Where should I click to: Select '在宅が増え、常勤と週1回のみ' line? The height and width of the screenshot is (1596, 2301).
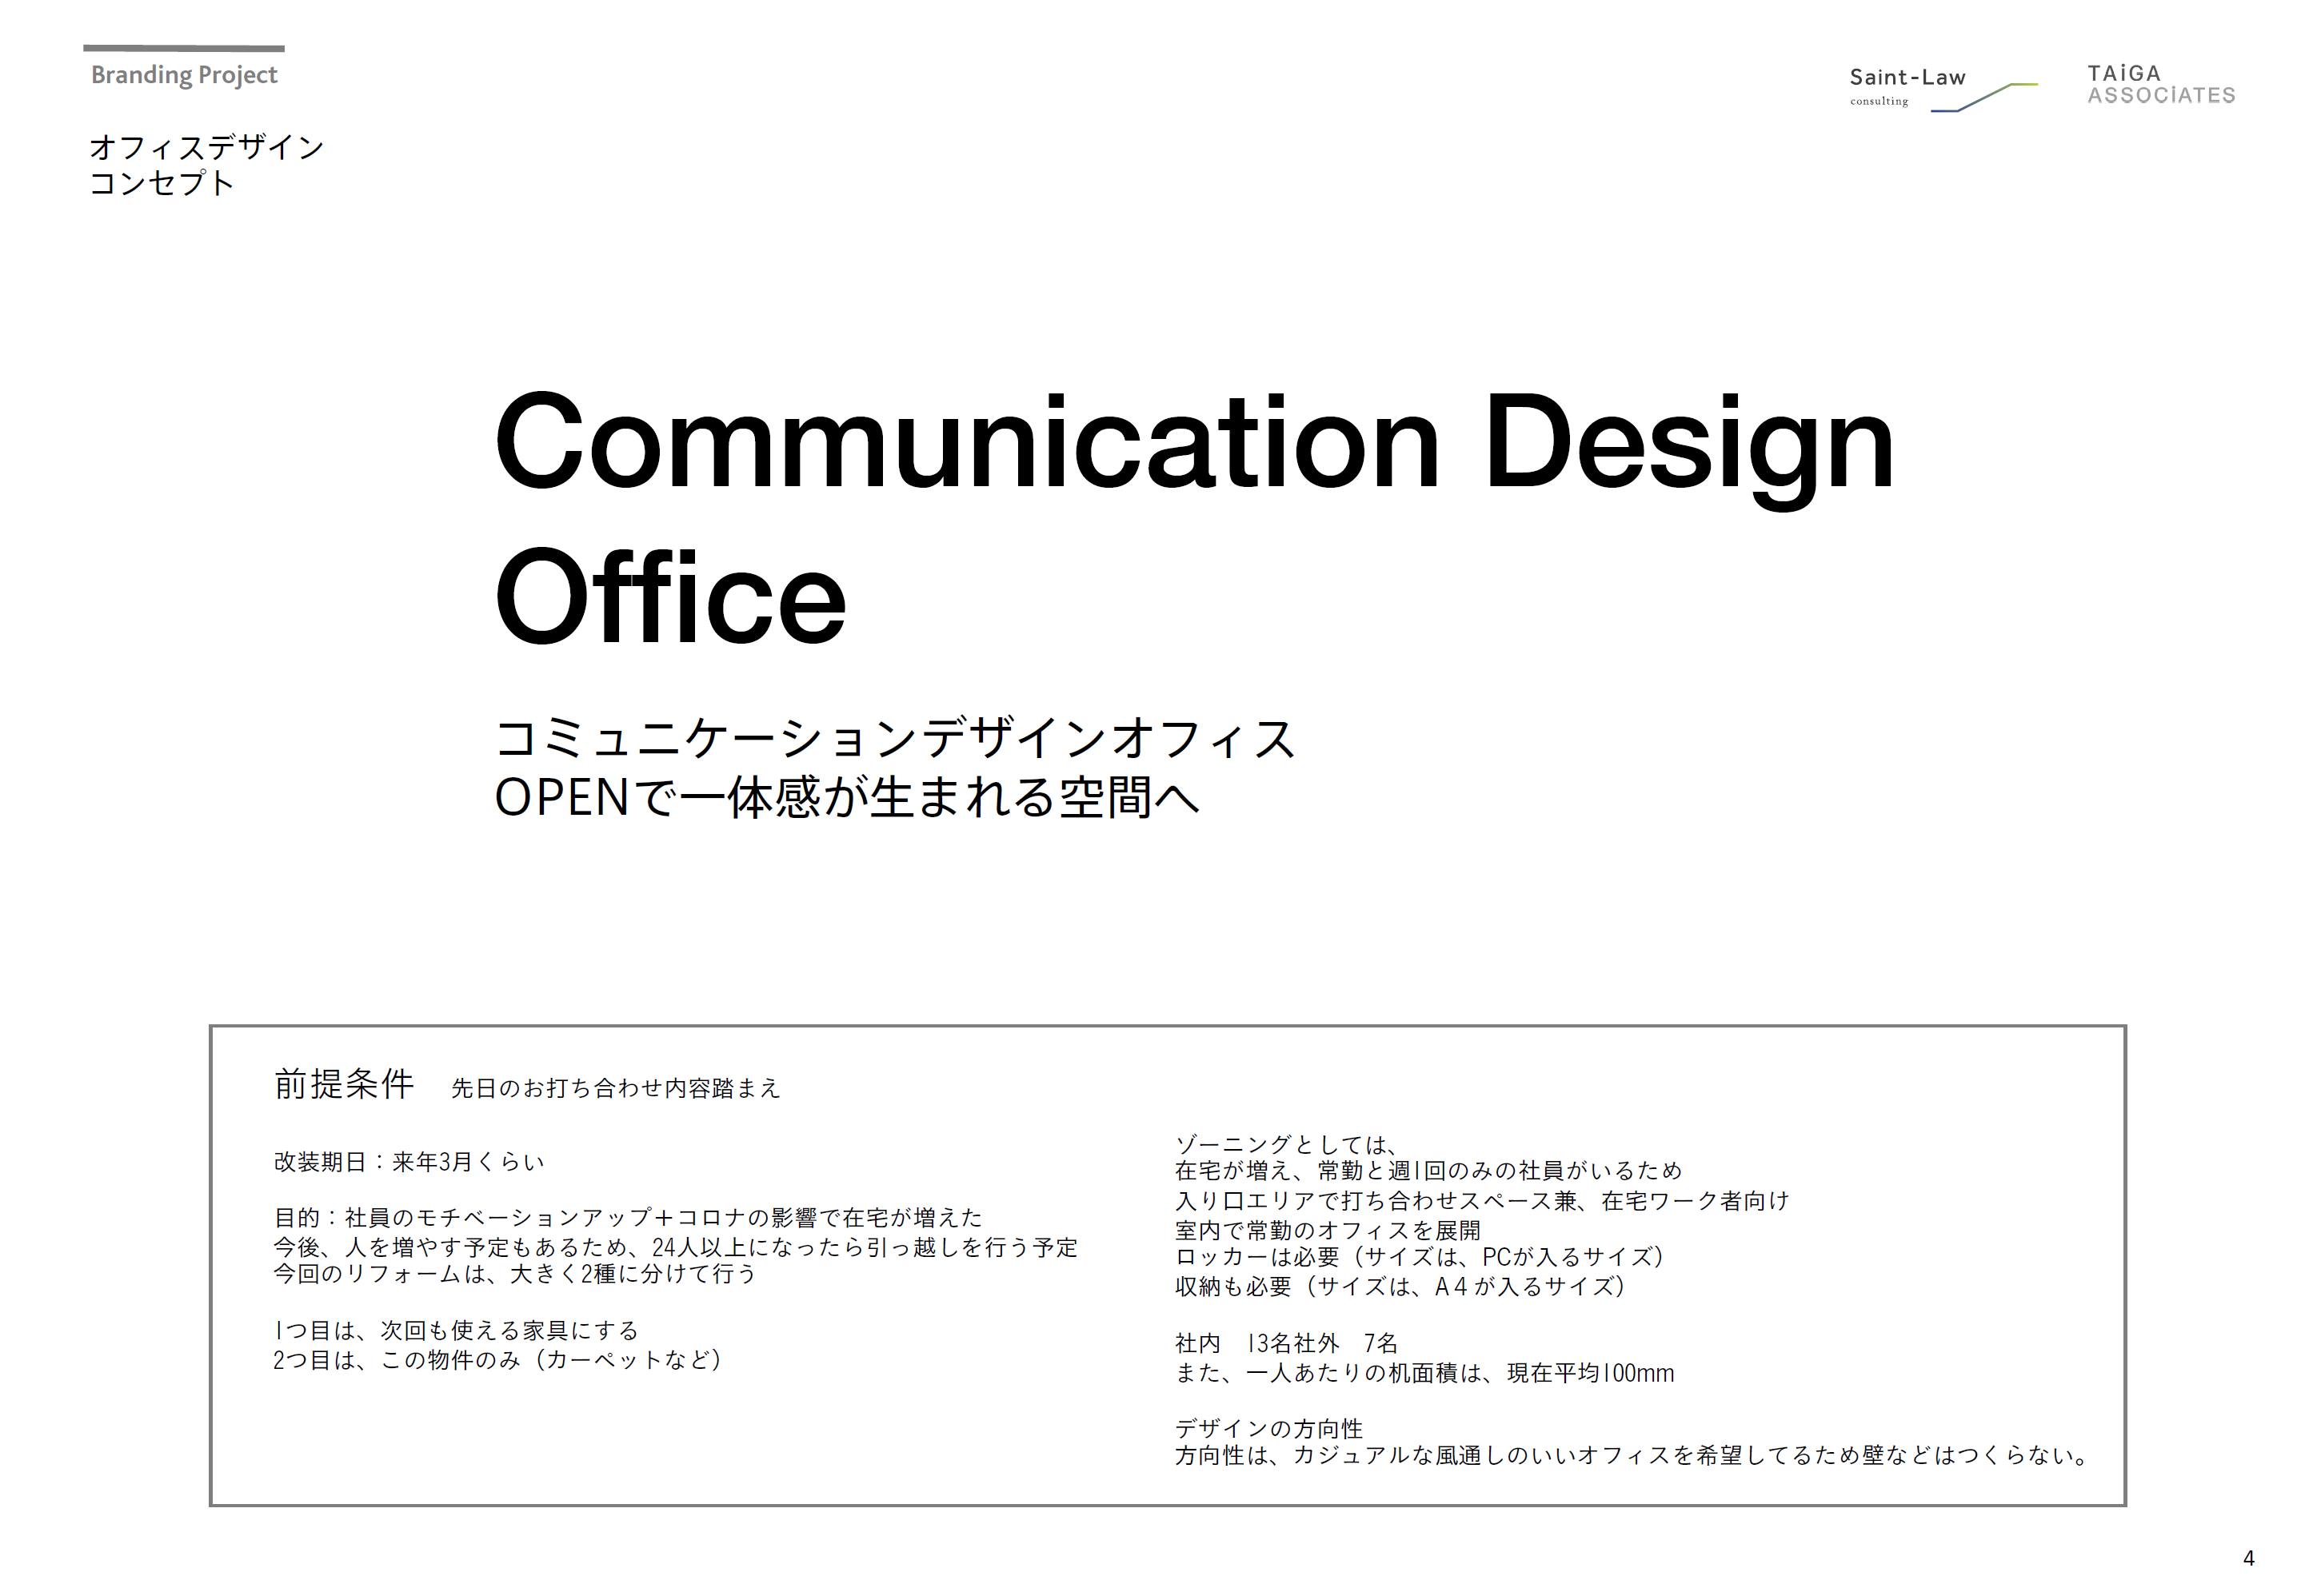click(1428, 1170)
